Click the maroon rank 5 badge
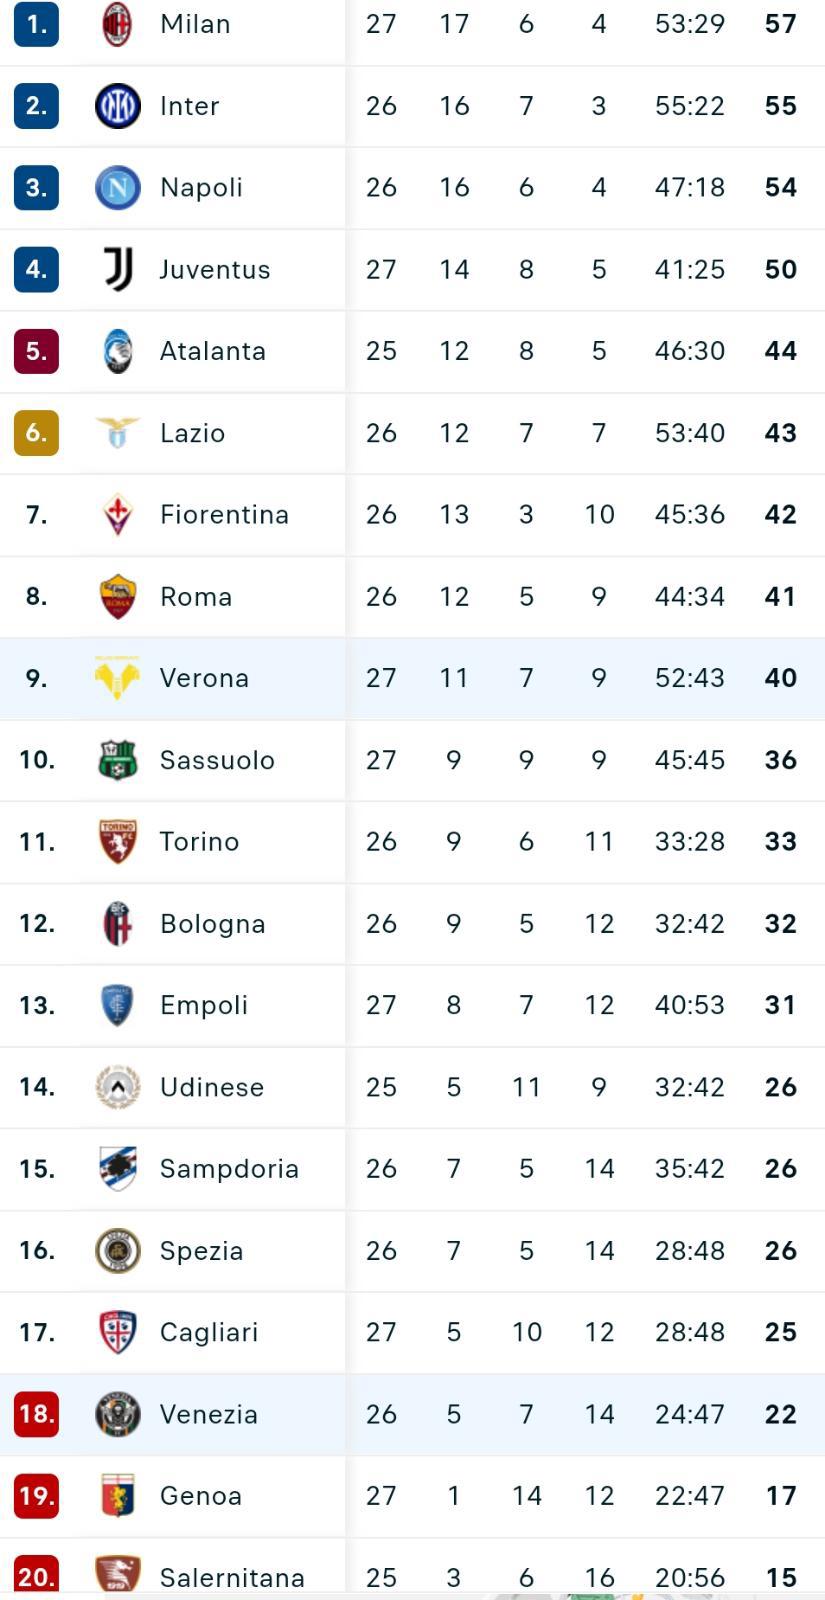 pos(36,351)
